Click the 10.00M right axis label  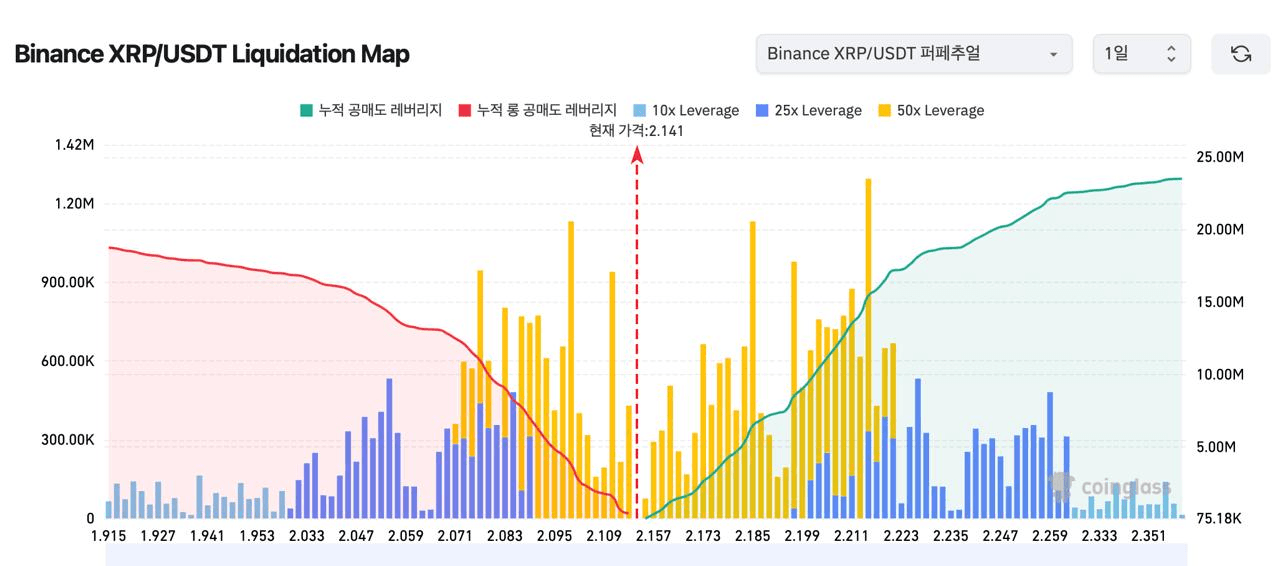(1219, 374)
